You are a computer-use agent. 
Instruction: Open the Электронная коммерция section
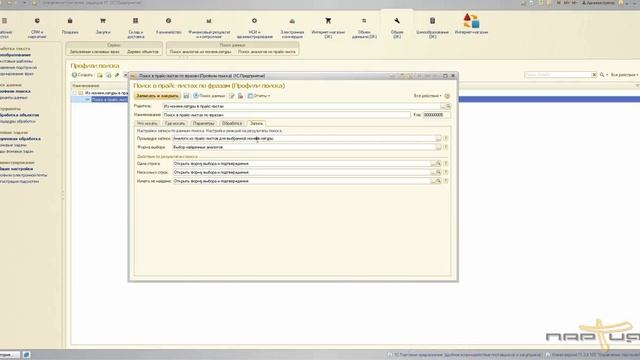tap(292, 27)
